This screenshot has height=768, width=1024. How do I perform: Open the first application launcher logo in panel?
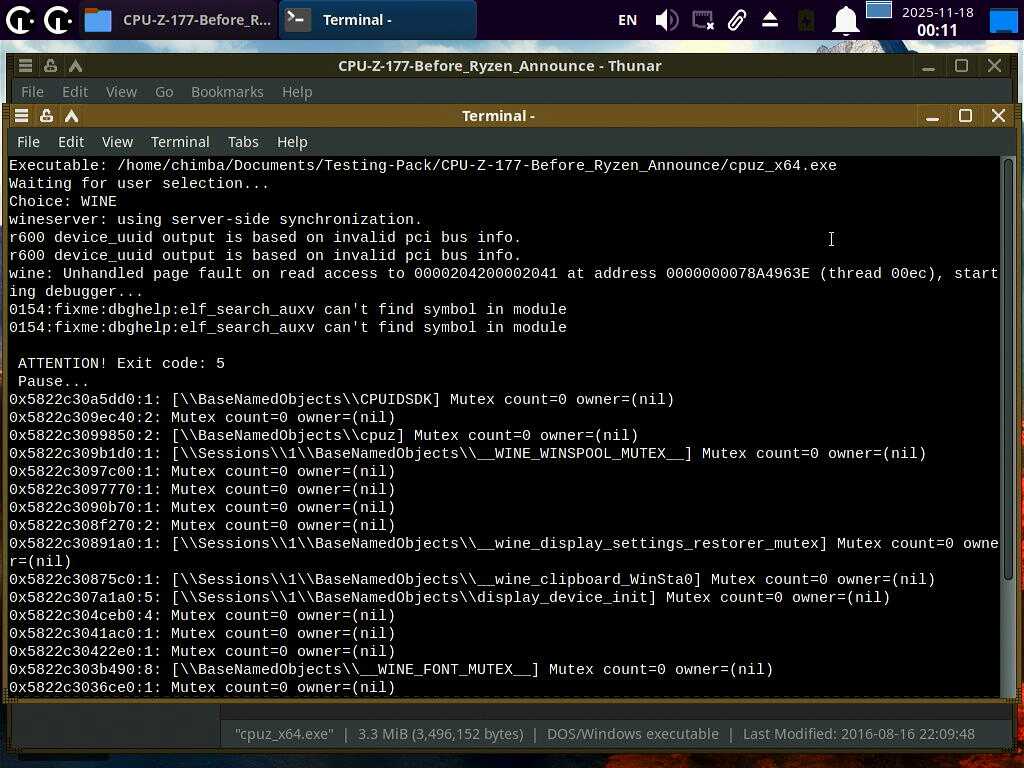click(x=19, y=20)
